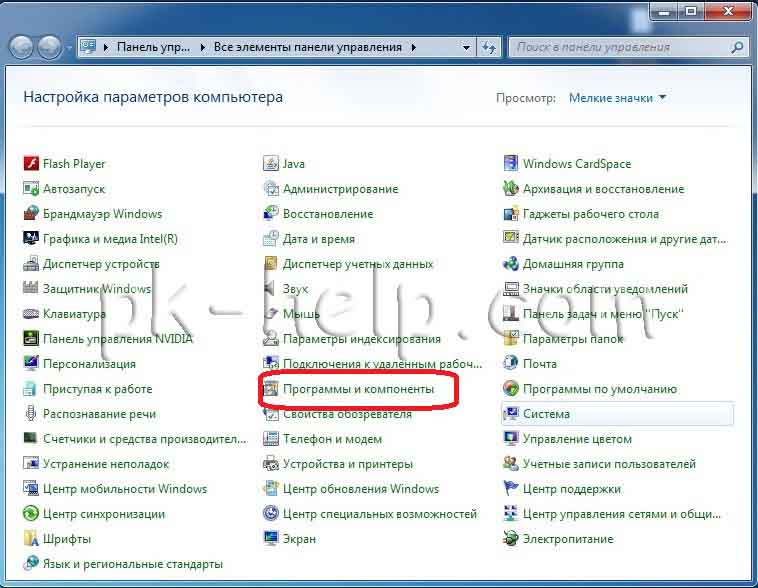Click the Гаджеты рабочего стола icon

[x=510, y=213]
